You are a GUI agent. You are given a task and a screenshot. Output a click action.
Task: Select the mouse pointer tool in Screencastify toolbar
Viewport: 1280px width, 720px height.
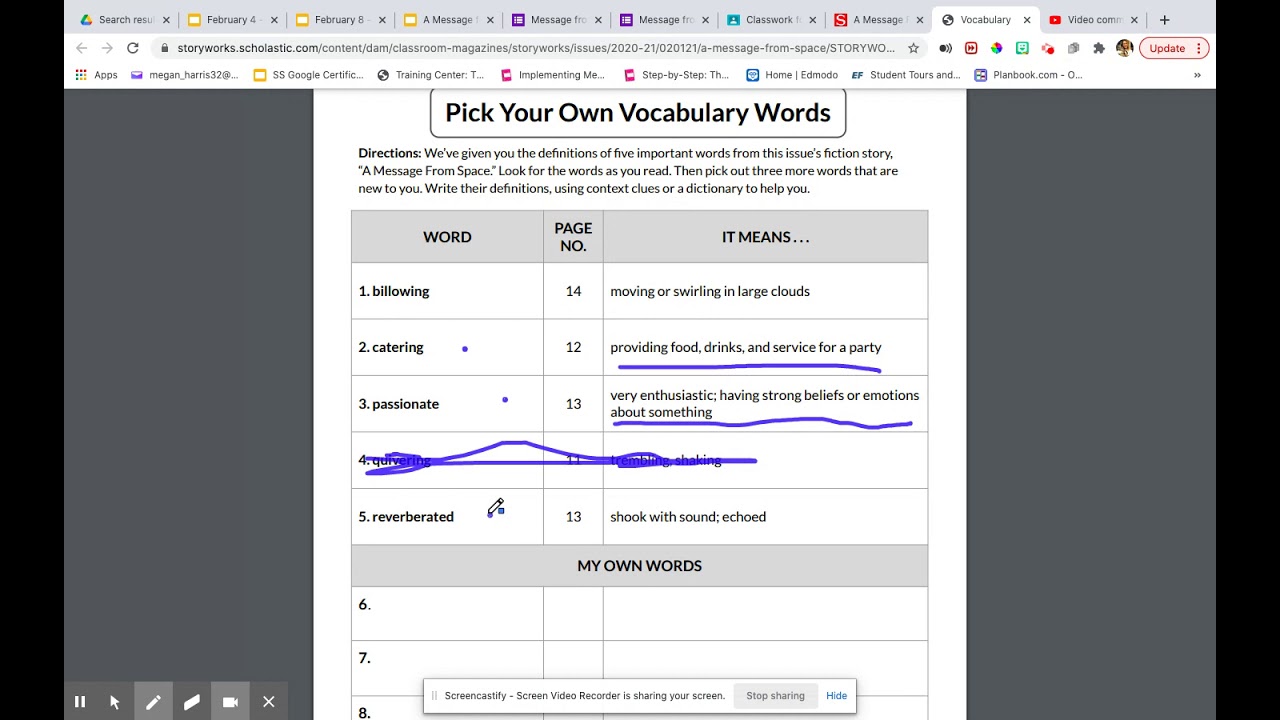pos(115,702)
